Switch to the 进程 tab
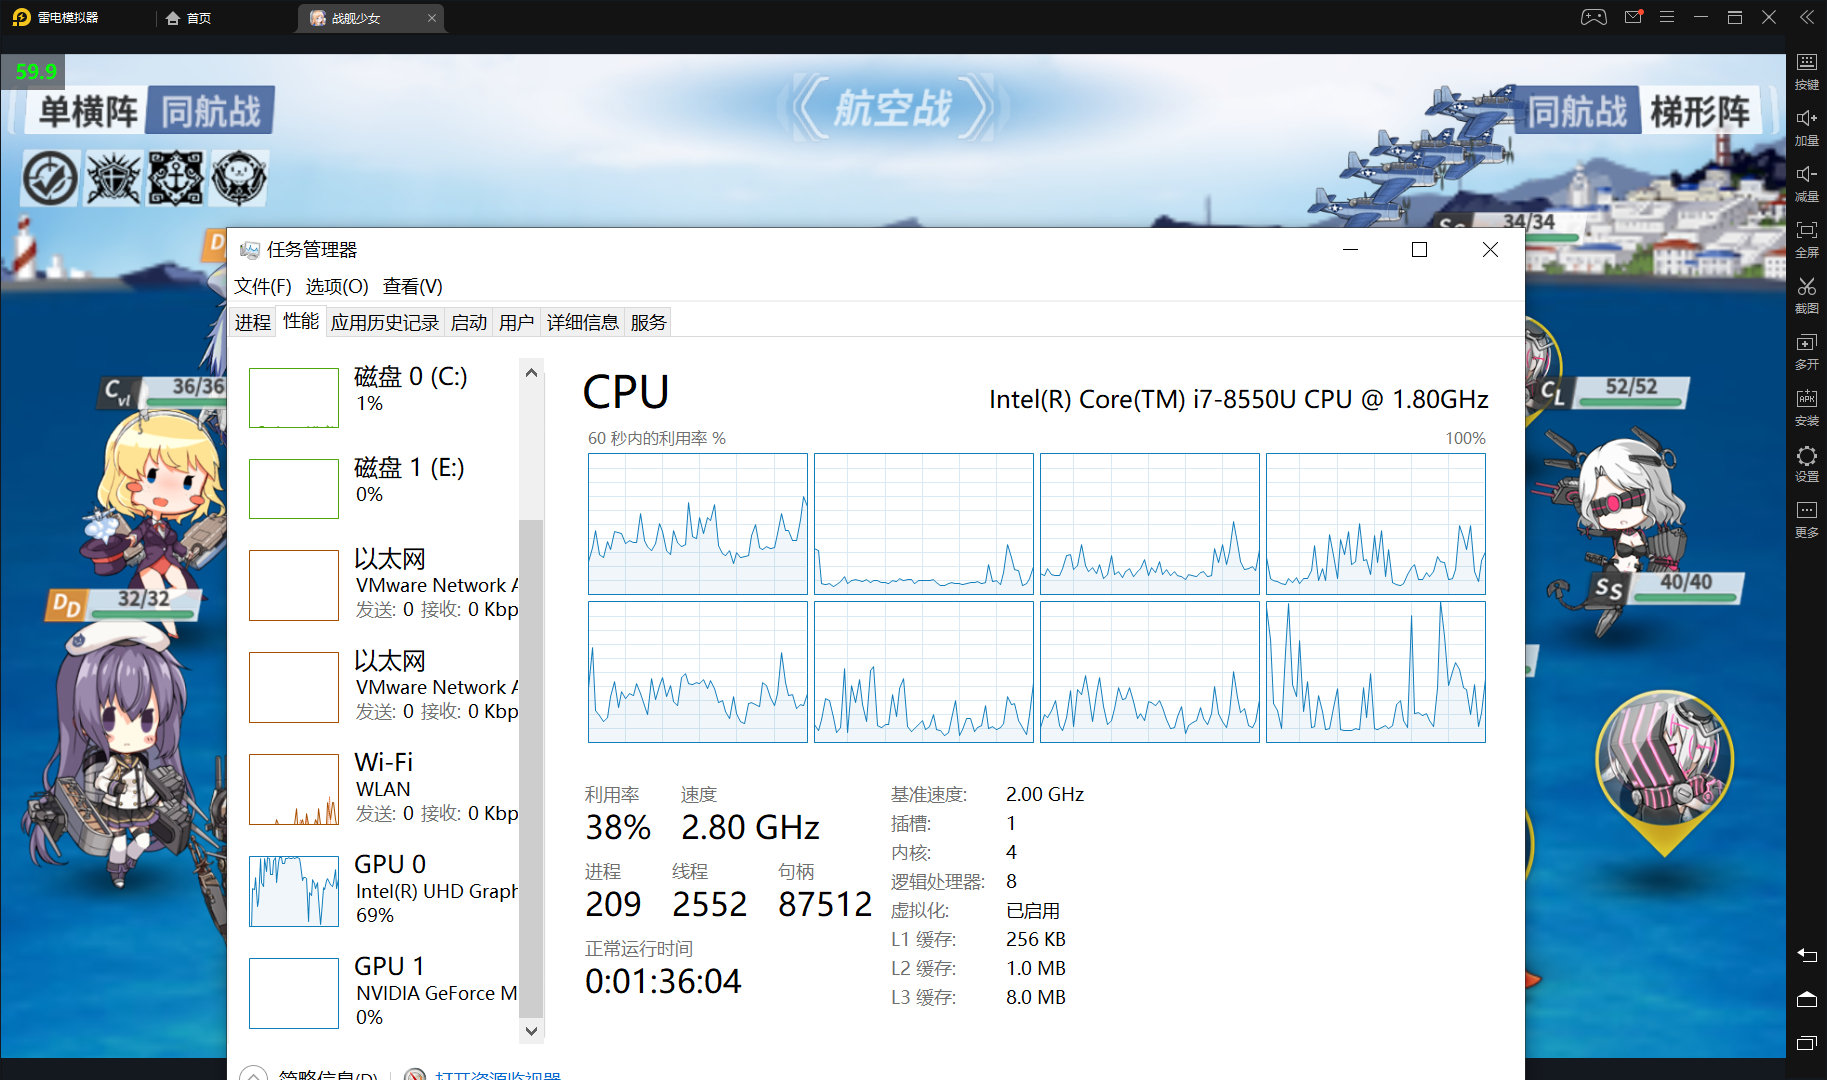 [x=253, y=322]
